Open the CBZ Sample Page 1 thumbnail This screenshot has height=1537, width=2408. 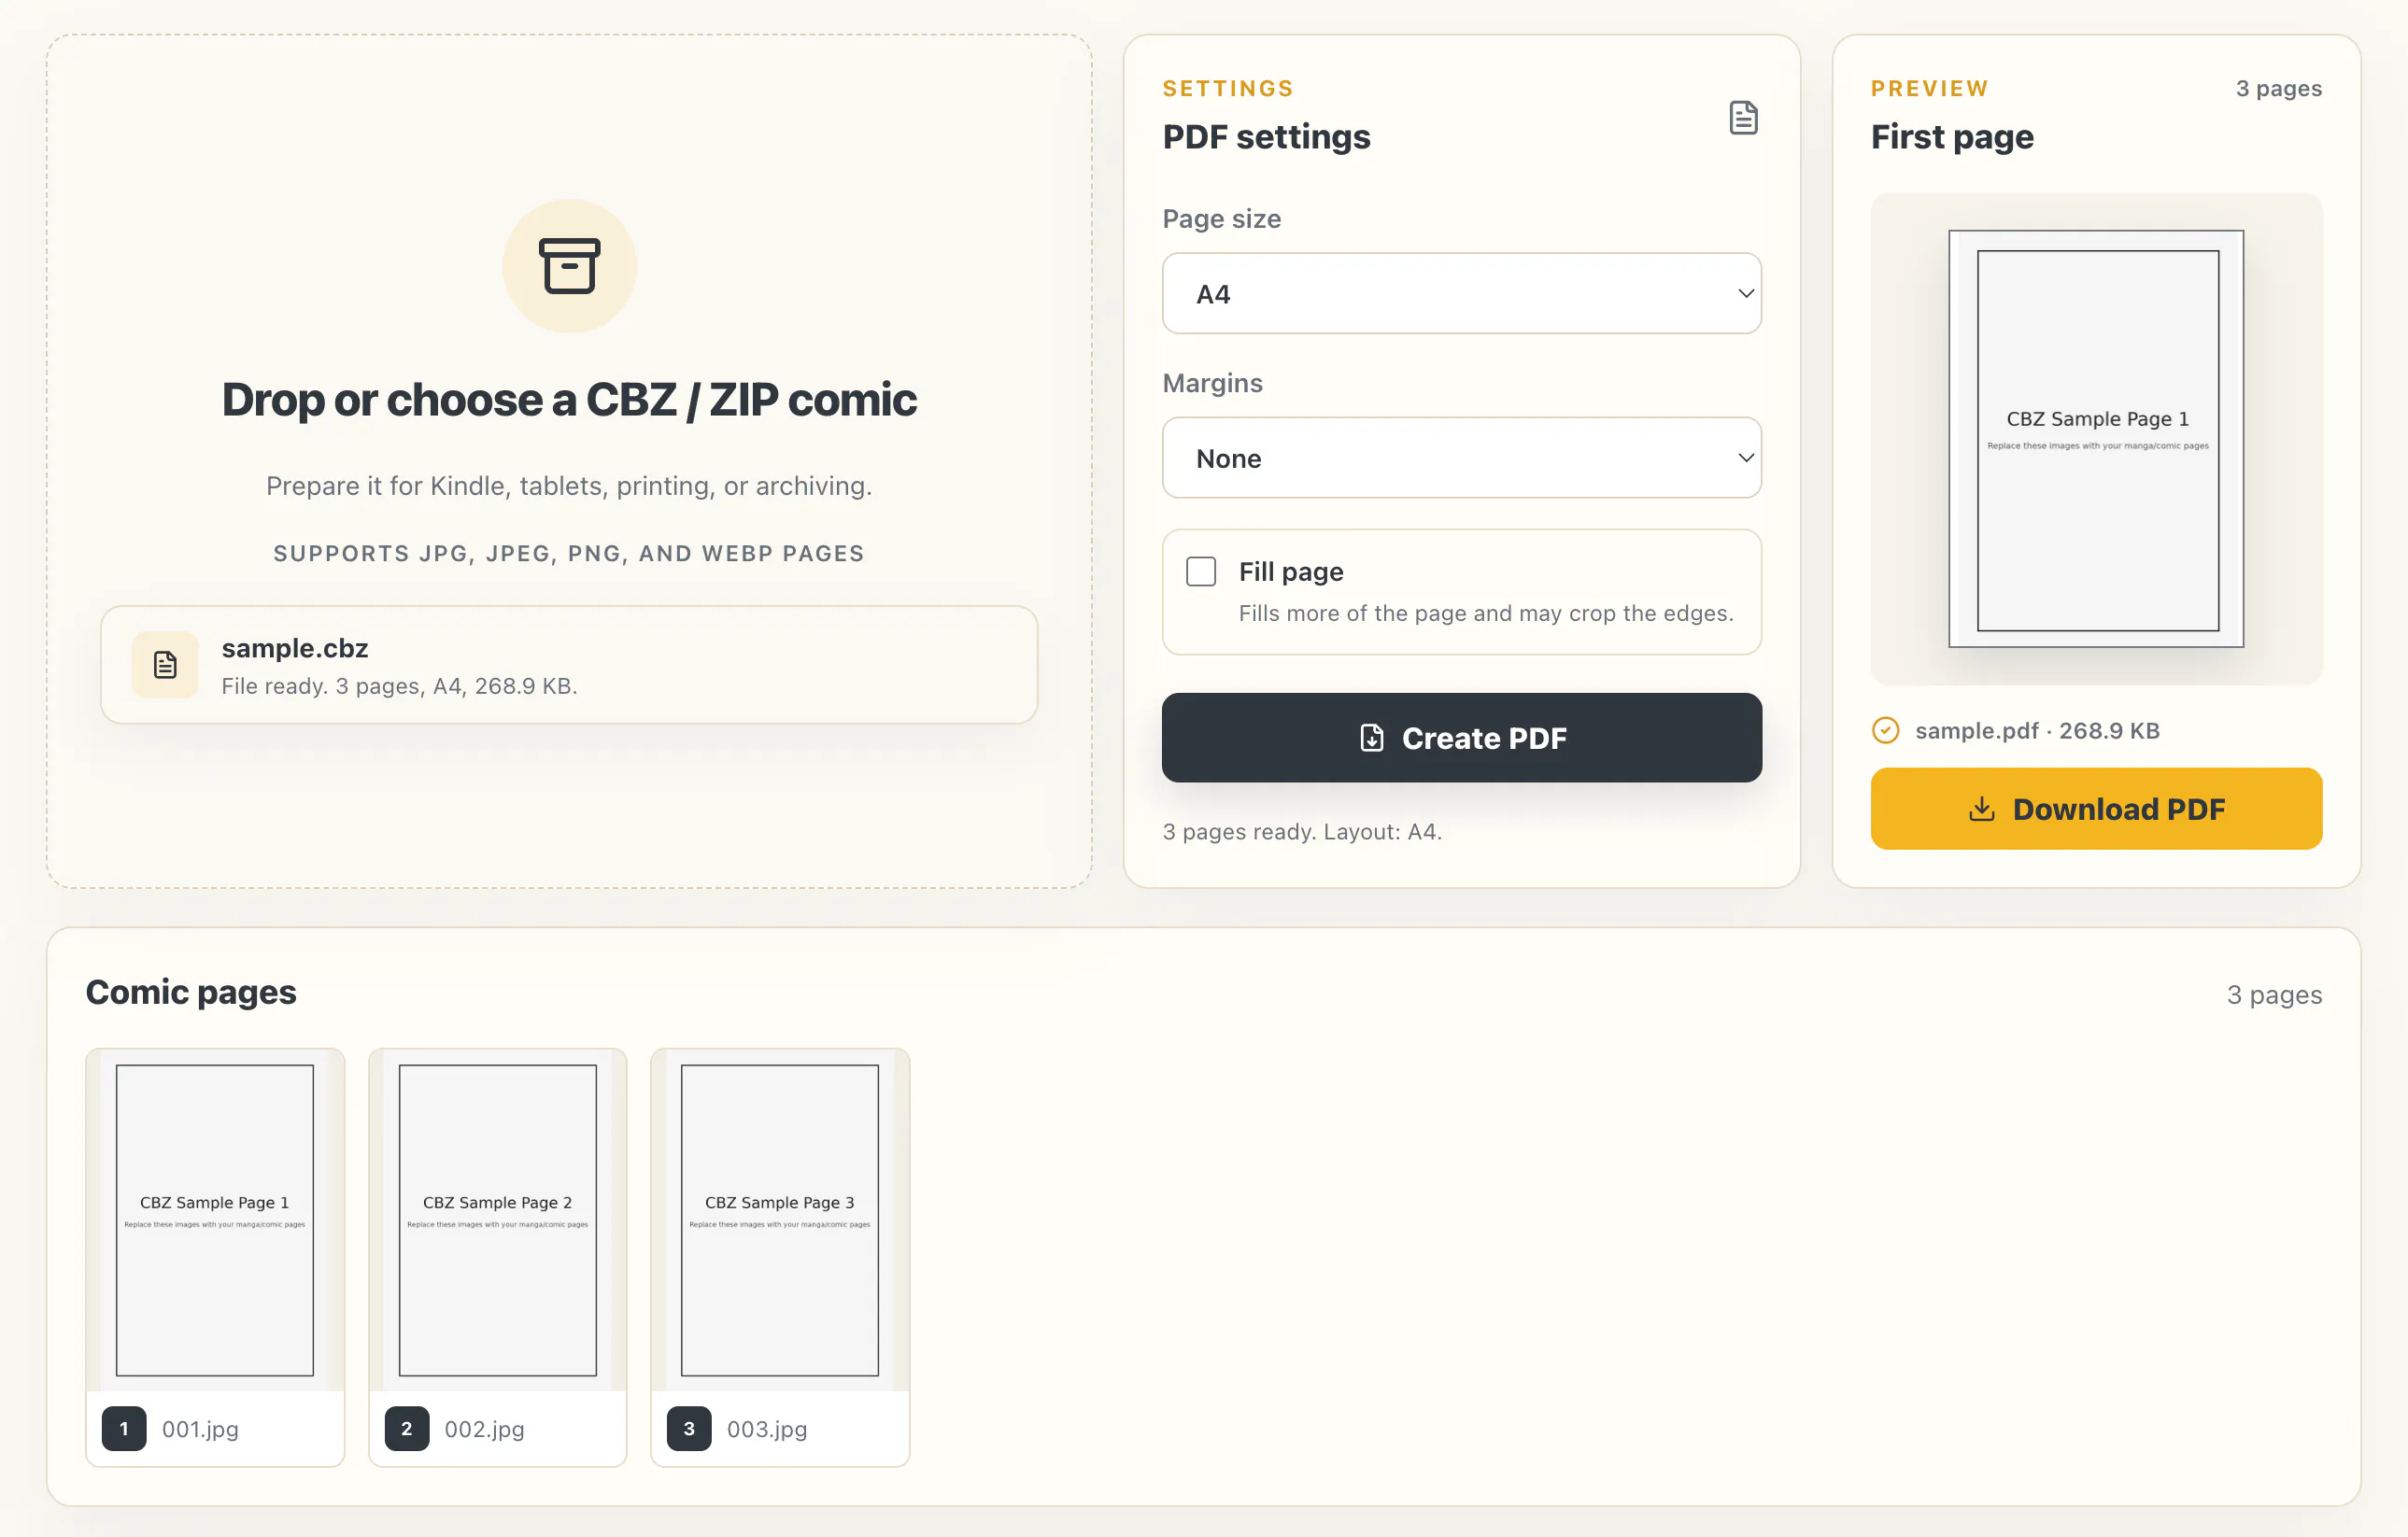[x=215, y=1220]
